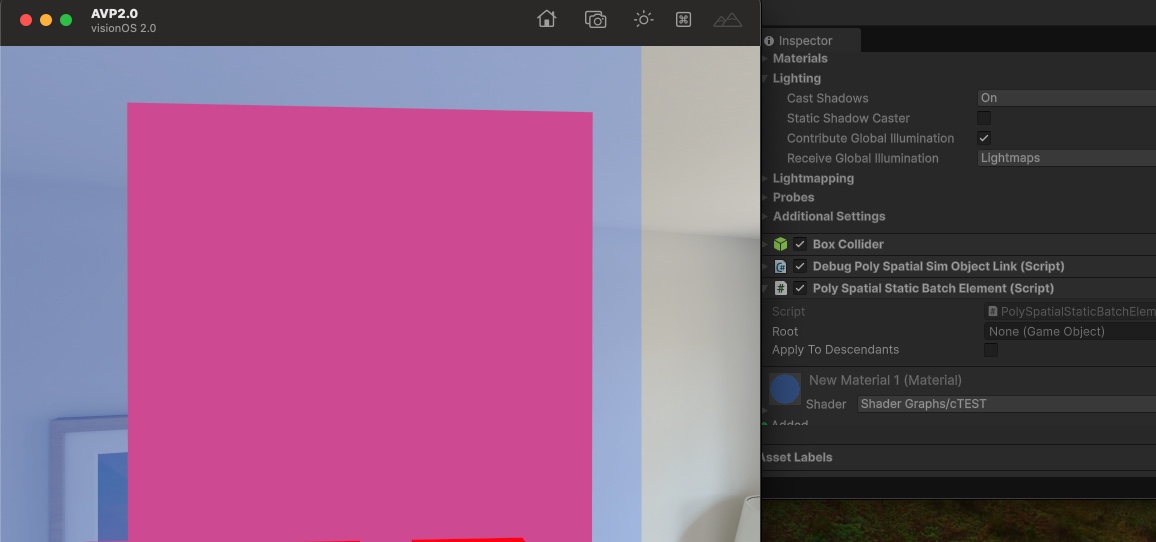1156x542 pixels.
Task: Open the keyboard command key icon
Action: [683, 19]
